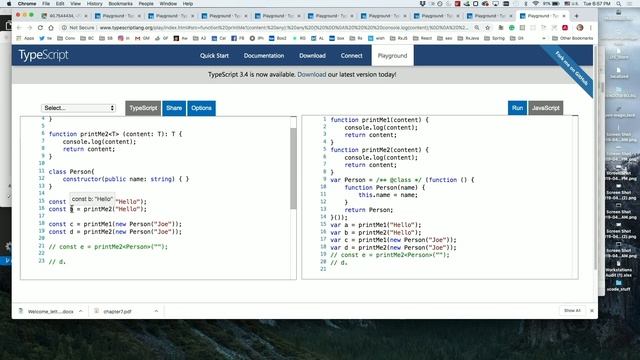
Task: Close the active Playground tab
Action: (x=564, y=16)
